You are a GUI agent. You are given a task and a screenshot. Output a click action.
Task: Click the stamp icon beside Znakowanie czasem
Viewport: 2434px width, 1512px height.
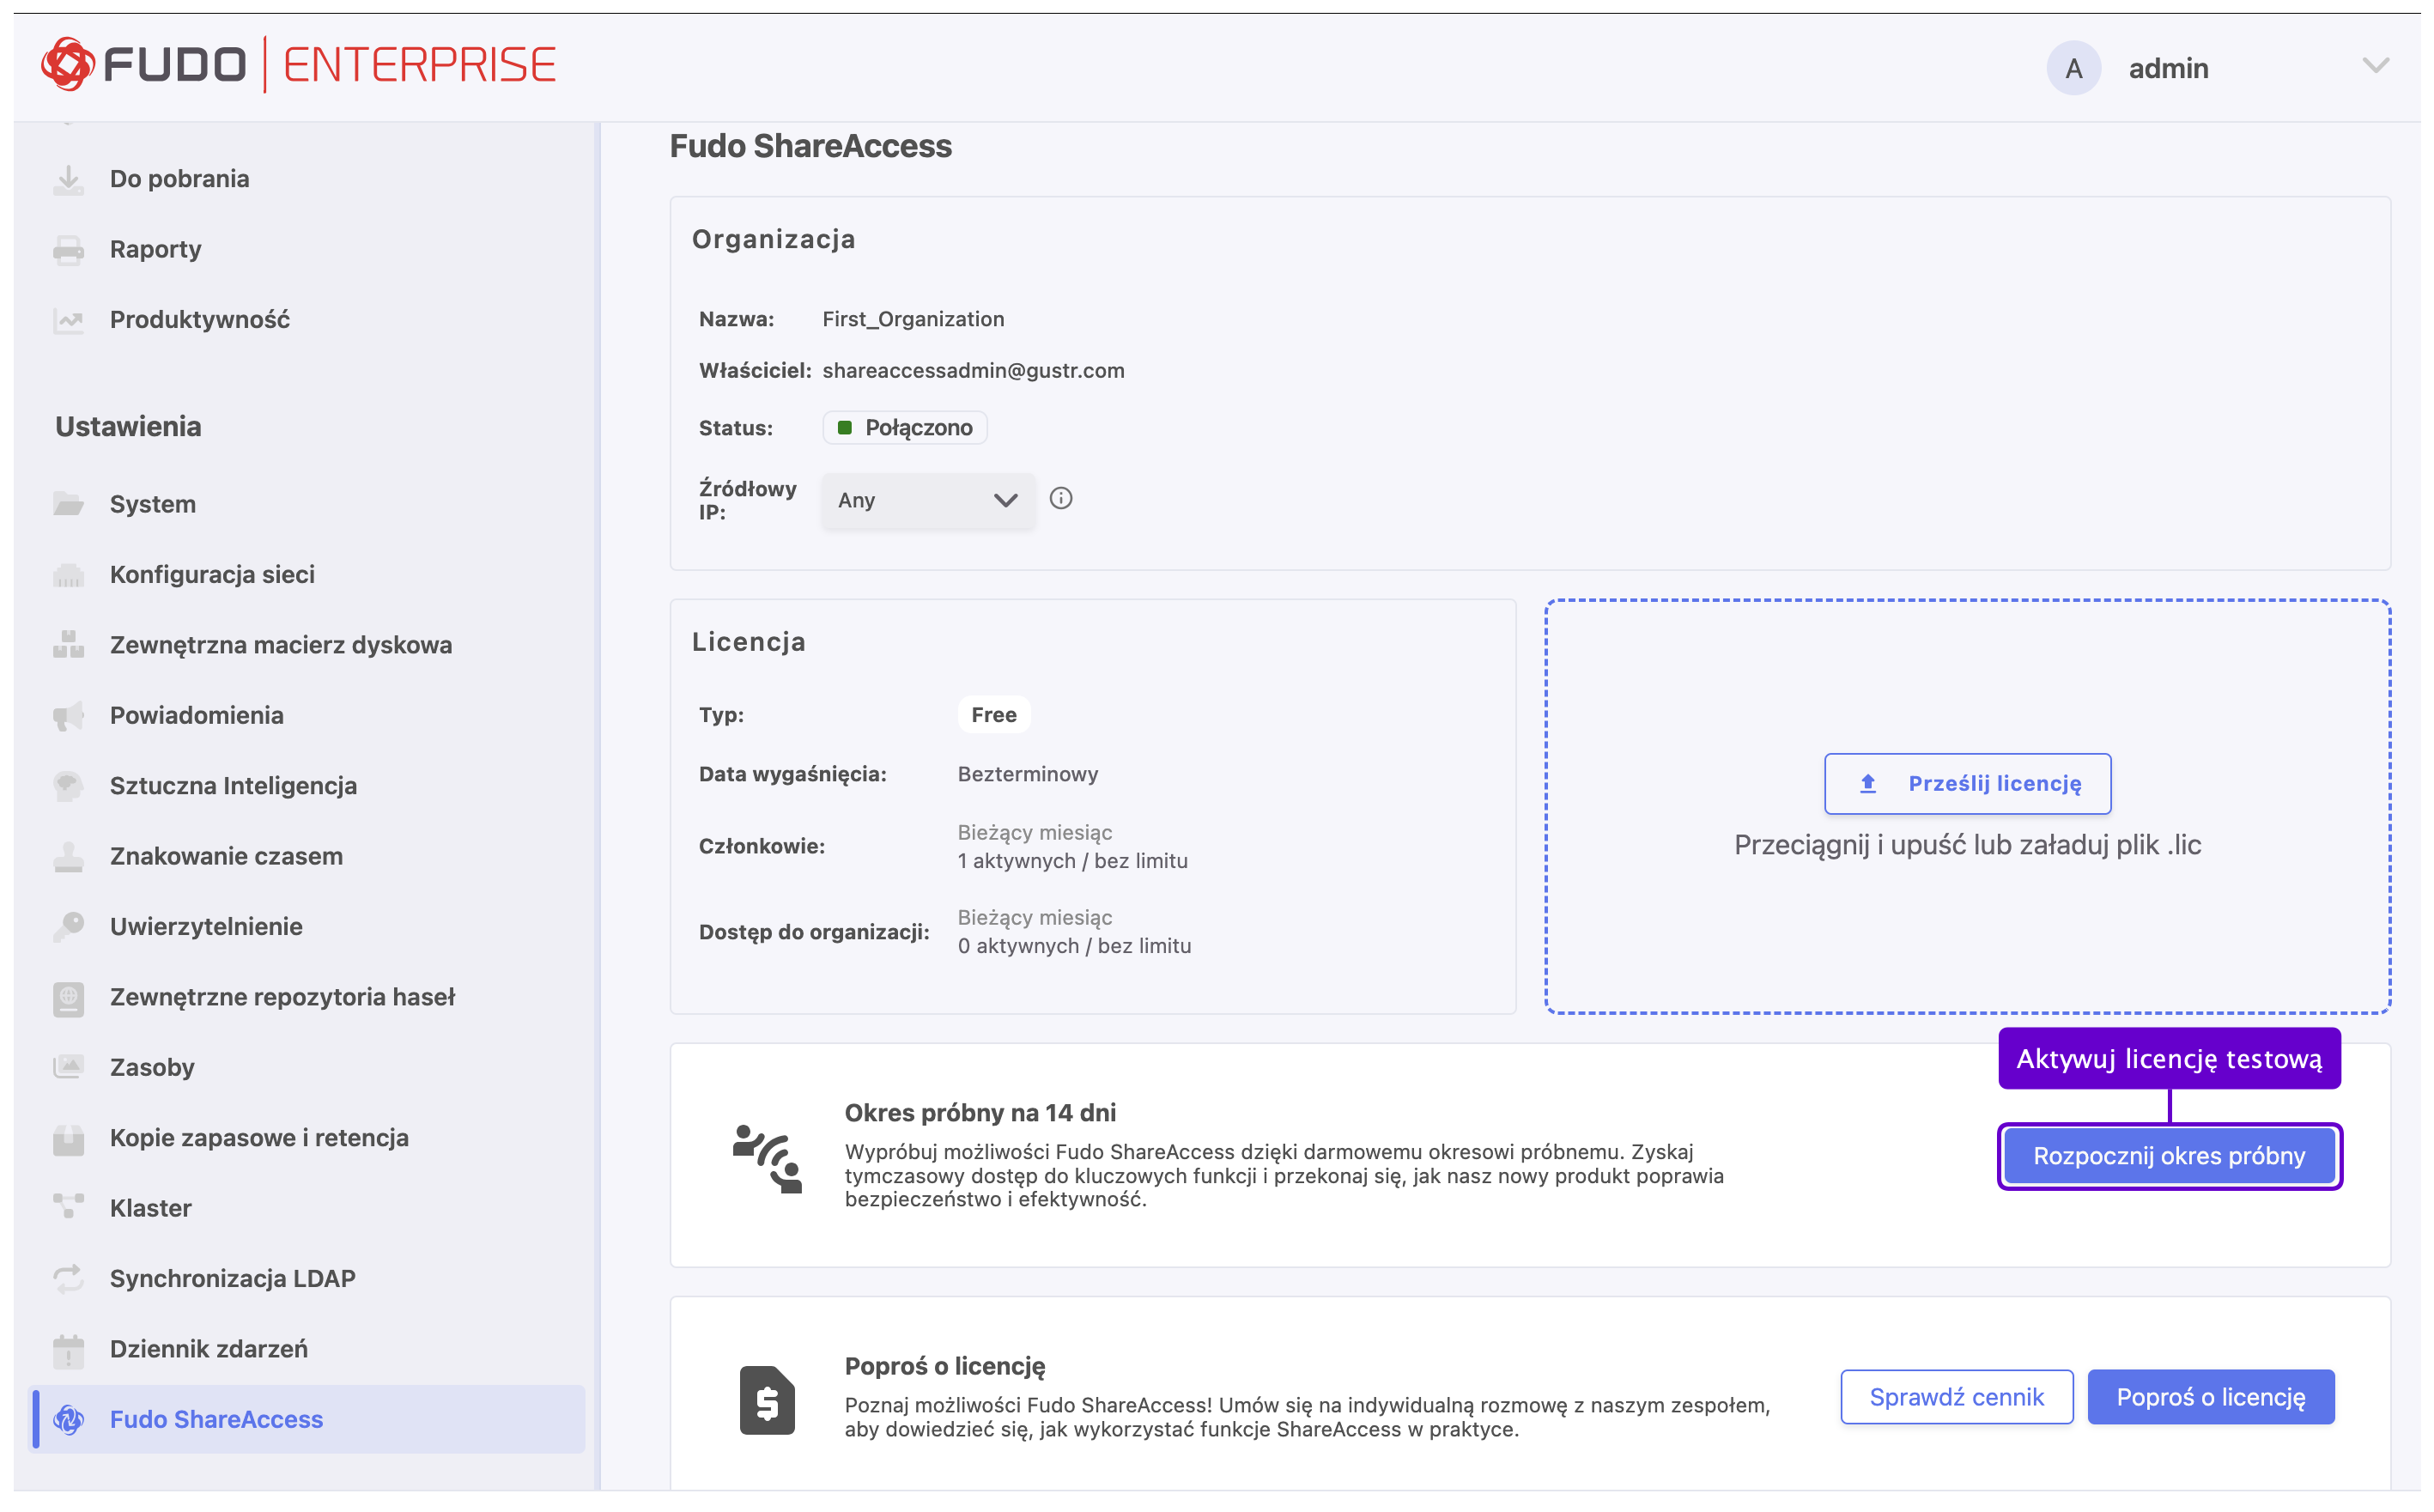(x=68, y=857)
